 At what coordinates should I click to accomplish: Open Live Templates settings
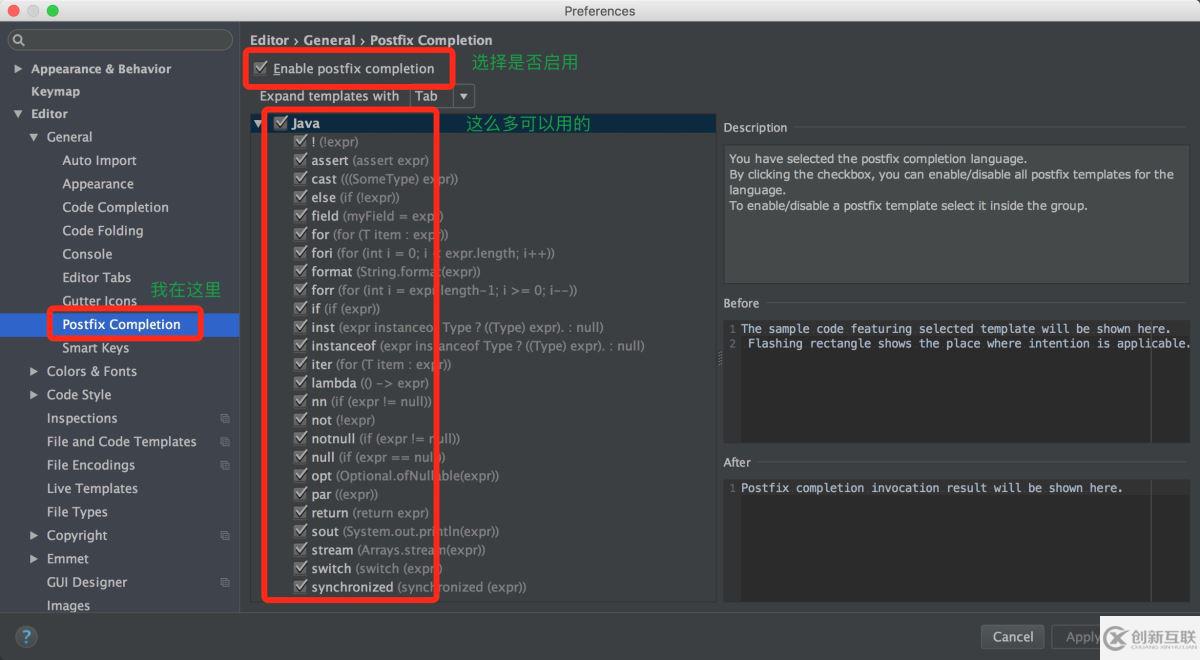92,489
